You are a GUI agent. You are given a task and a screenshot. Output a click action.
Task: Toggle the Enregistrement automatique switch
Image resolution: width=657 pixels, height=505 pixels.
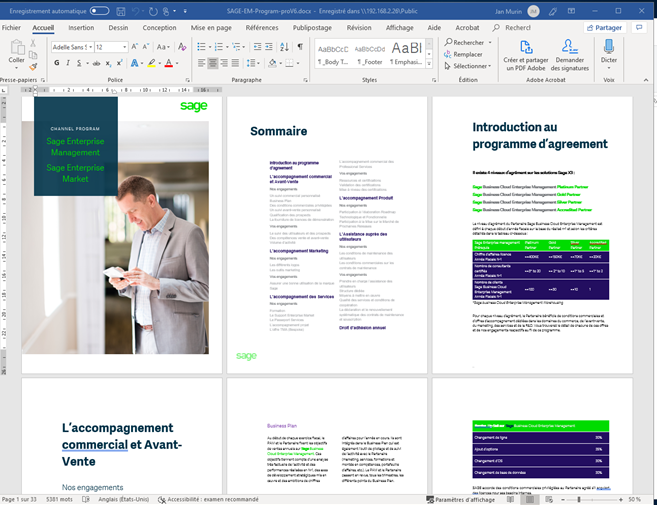[x=99, y=11]
